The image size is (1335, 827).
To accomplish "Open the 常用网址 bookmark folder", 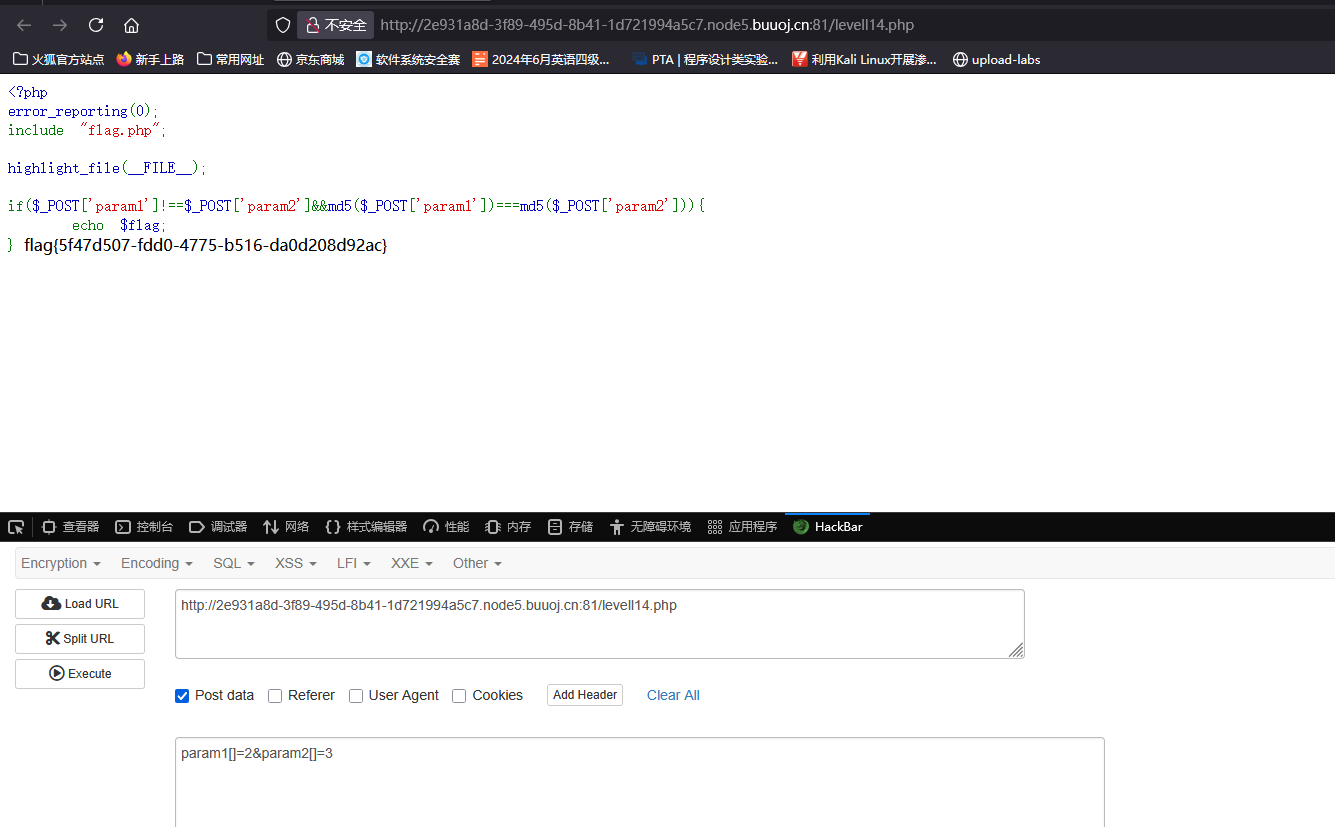I will click(x=231, y=59).
